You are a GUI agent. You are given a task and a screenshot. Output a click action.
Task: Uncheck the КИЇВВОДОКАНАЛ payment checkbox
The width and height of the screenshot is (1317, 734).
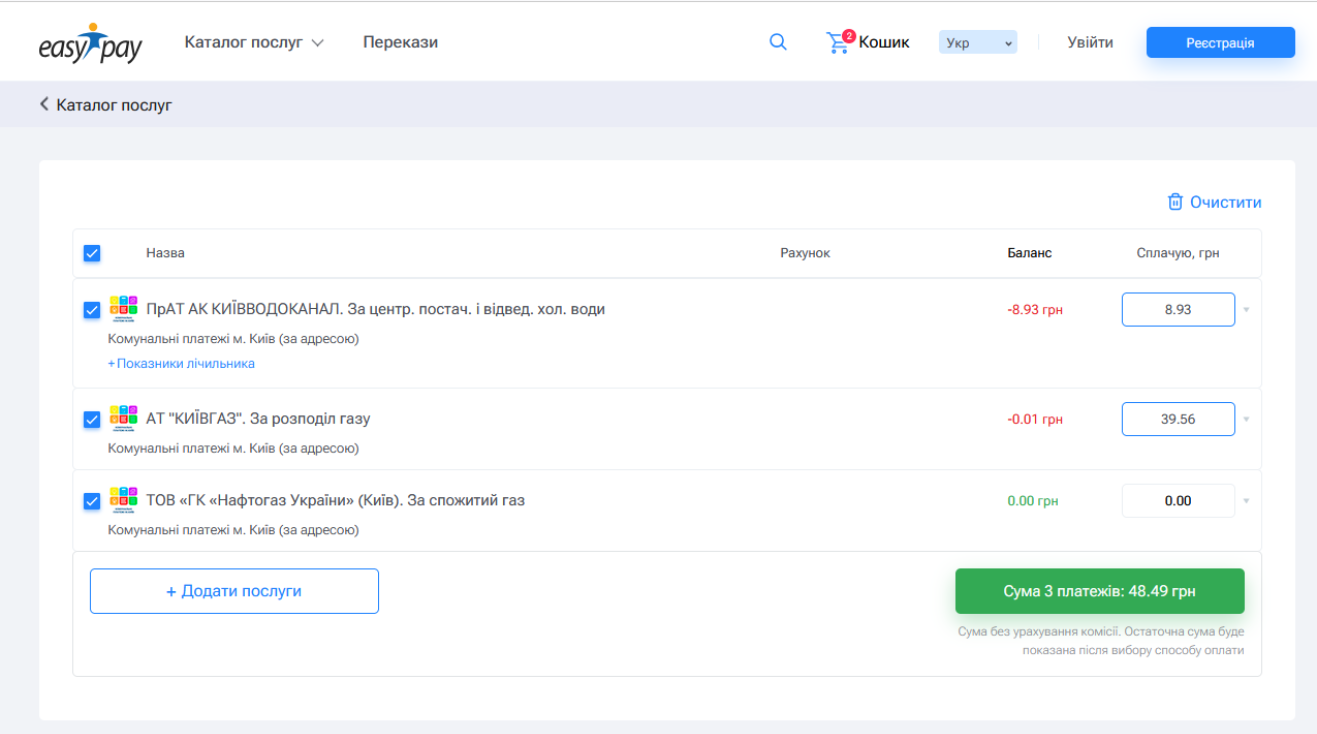coord(92,310)
